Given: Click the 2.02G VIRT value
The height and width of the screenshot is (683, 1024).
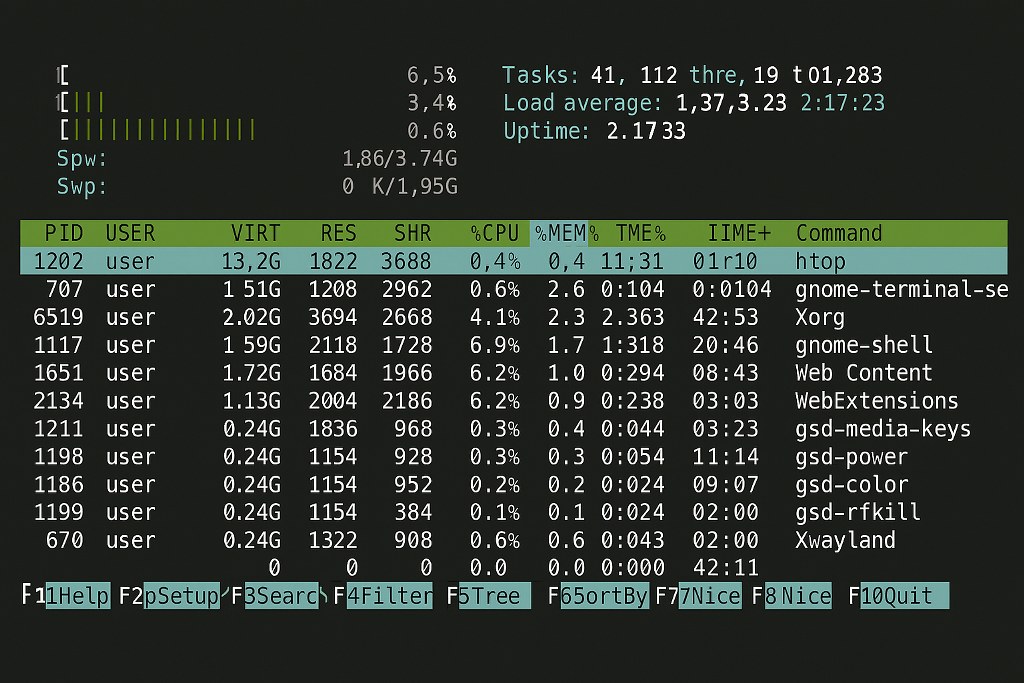Looking at the screenshot, I should click(251, 317).
